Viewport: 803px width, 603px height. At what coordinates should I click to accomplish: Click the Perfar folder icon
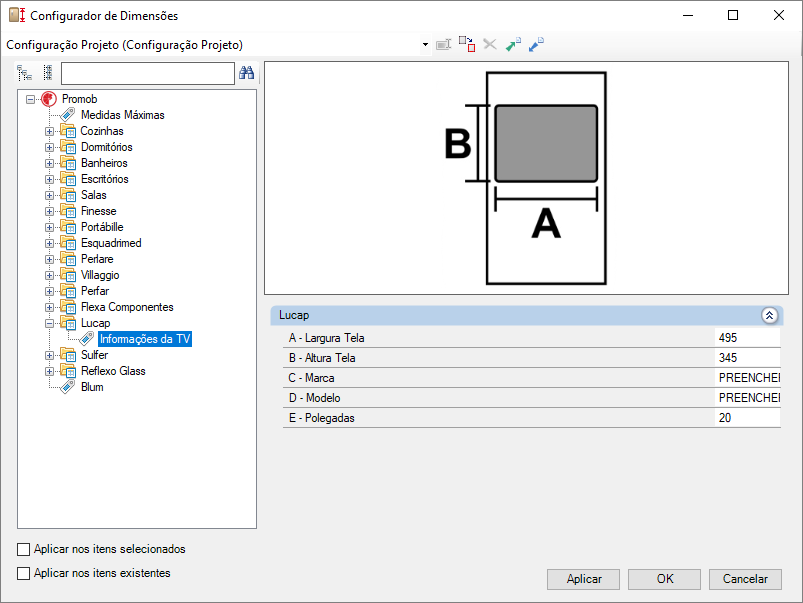[x=68, y=291]
